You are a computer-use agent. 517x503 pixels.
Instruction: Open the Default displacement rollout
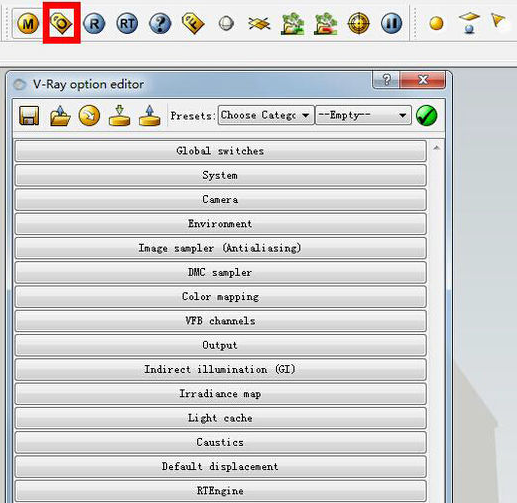220,467
